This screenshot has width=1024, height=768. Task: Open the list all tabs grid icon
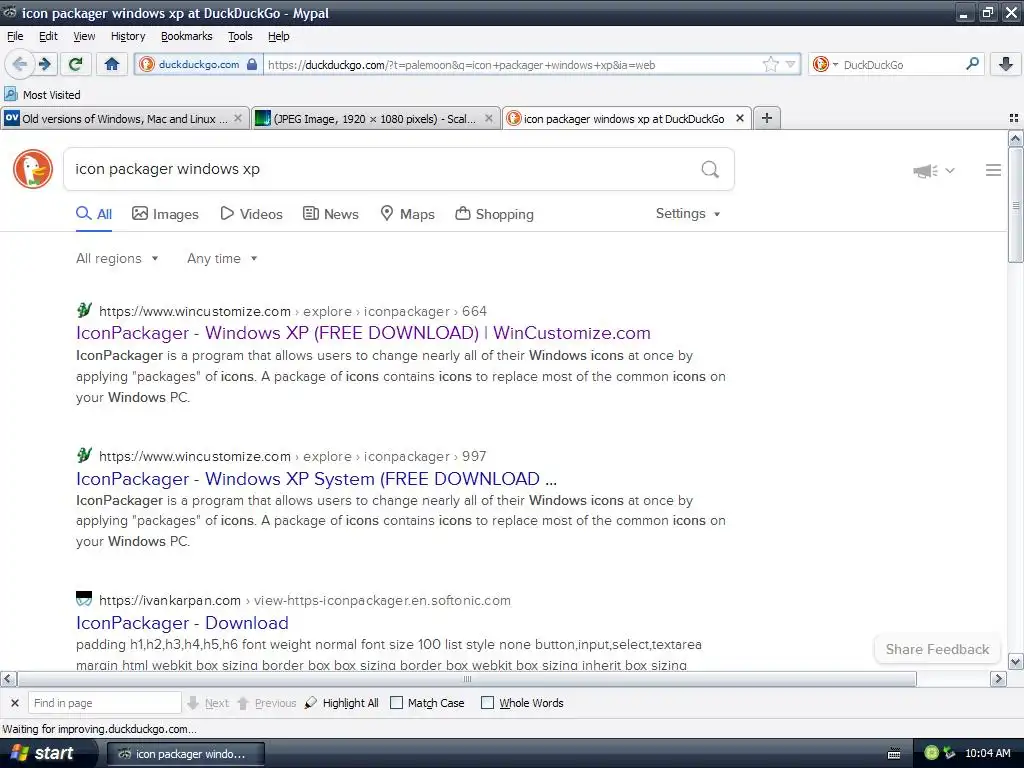pos(1014,118)
